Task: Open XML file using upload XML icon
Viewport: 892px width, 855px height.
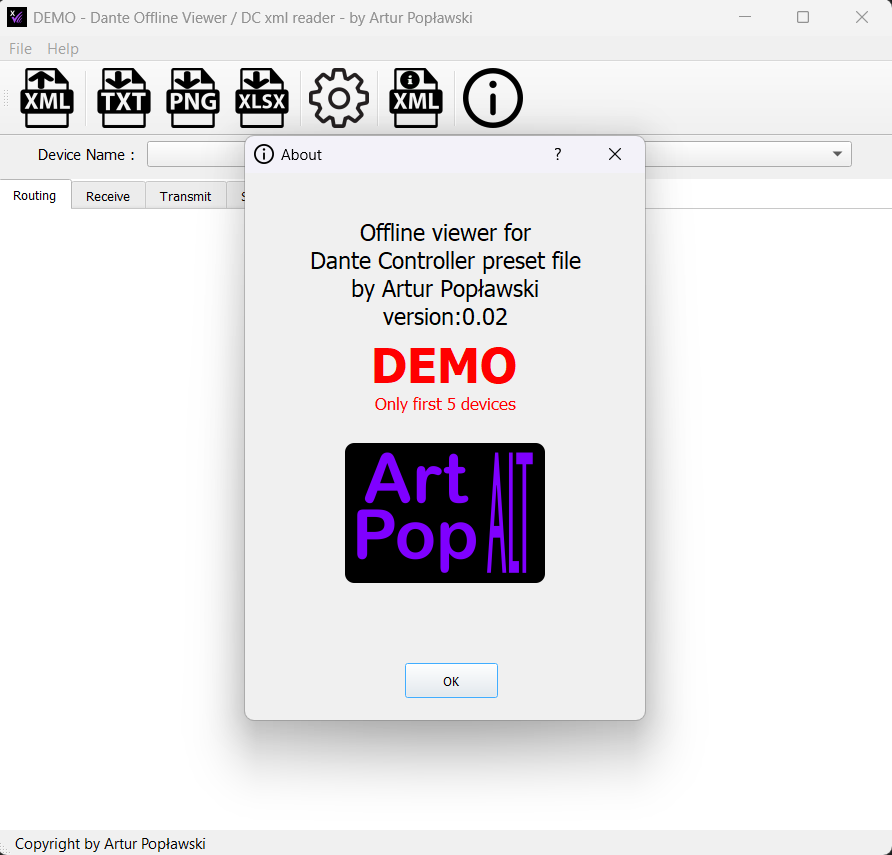Action: coord(47,98)
